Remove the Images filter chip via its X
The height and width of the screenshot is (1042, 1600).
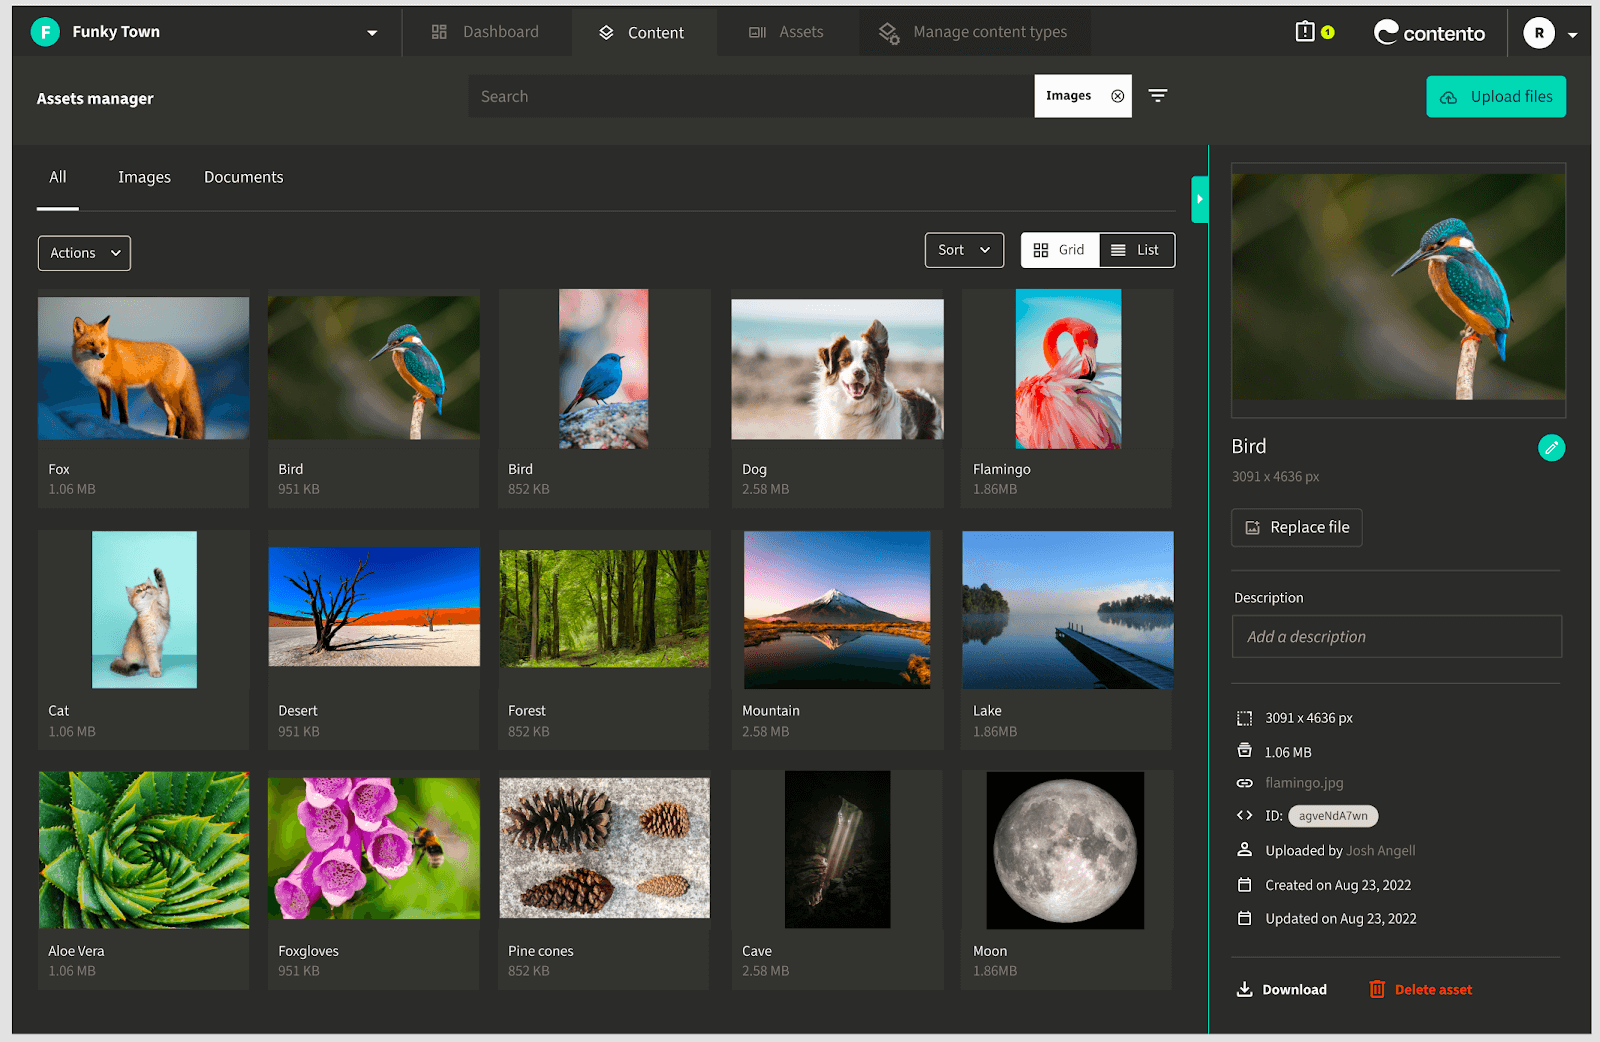click(x=1117, y=96)
